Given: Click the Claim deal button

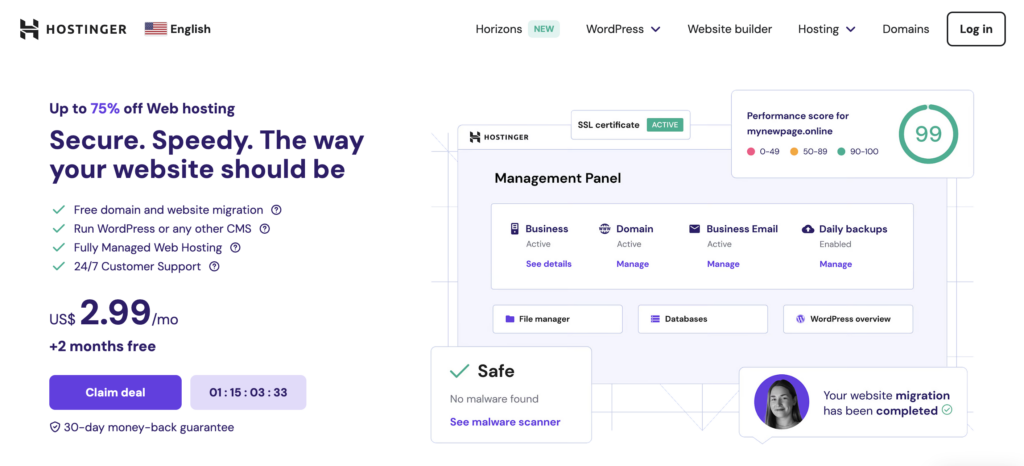Looking at the screenshot, I should [116, 392].
